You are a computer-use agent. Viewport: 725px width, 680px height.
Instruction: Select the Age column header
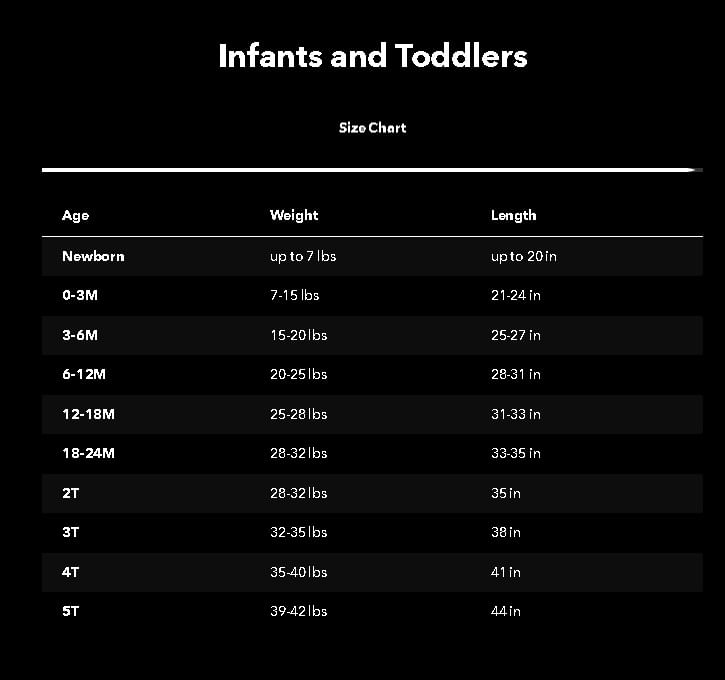[x=75, y=215]
